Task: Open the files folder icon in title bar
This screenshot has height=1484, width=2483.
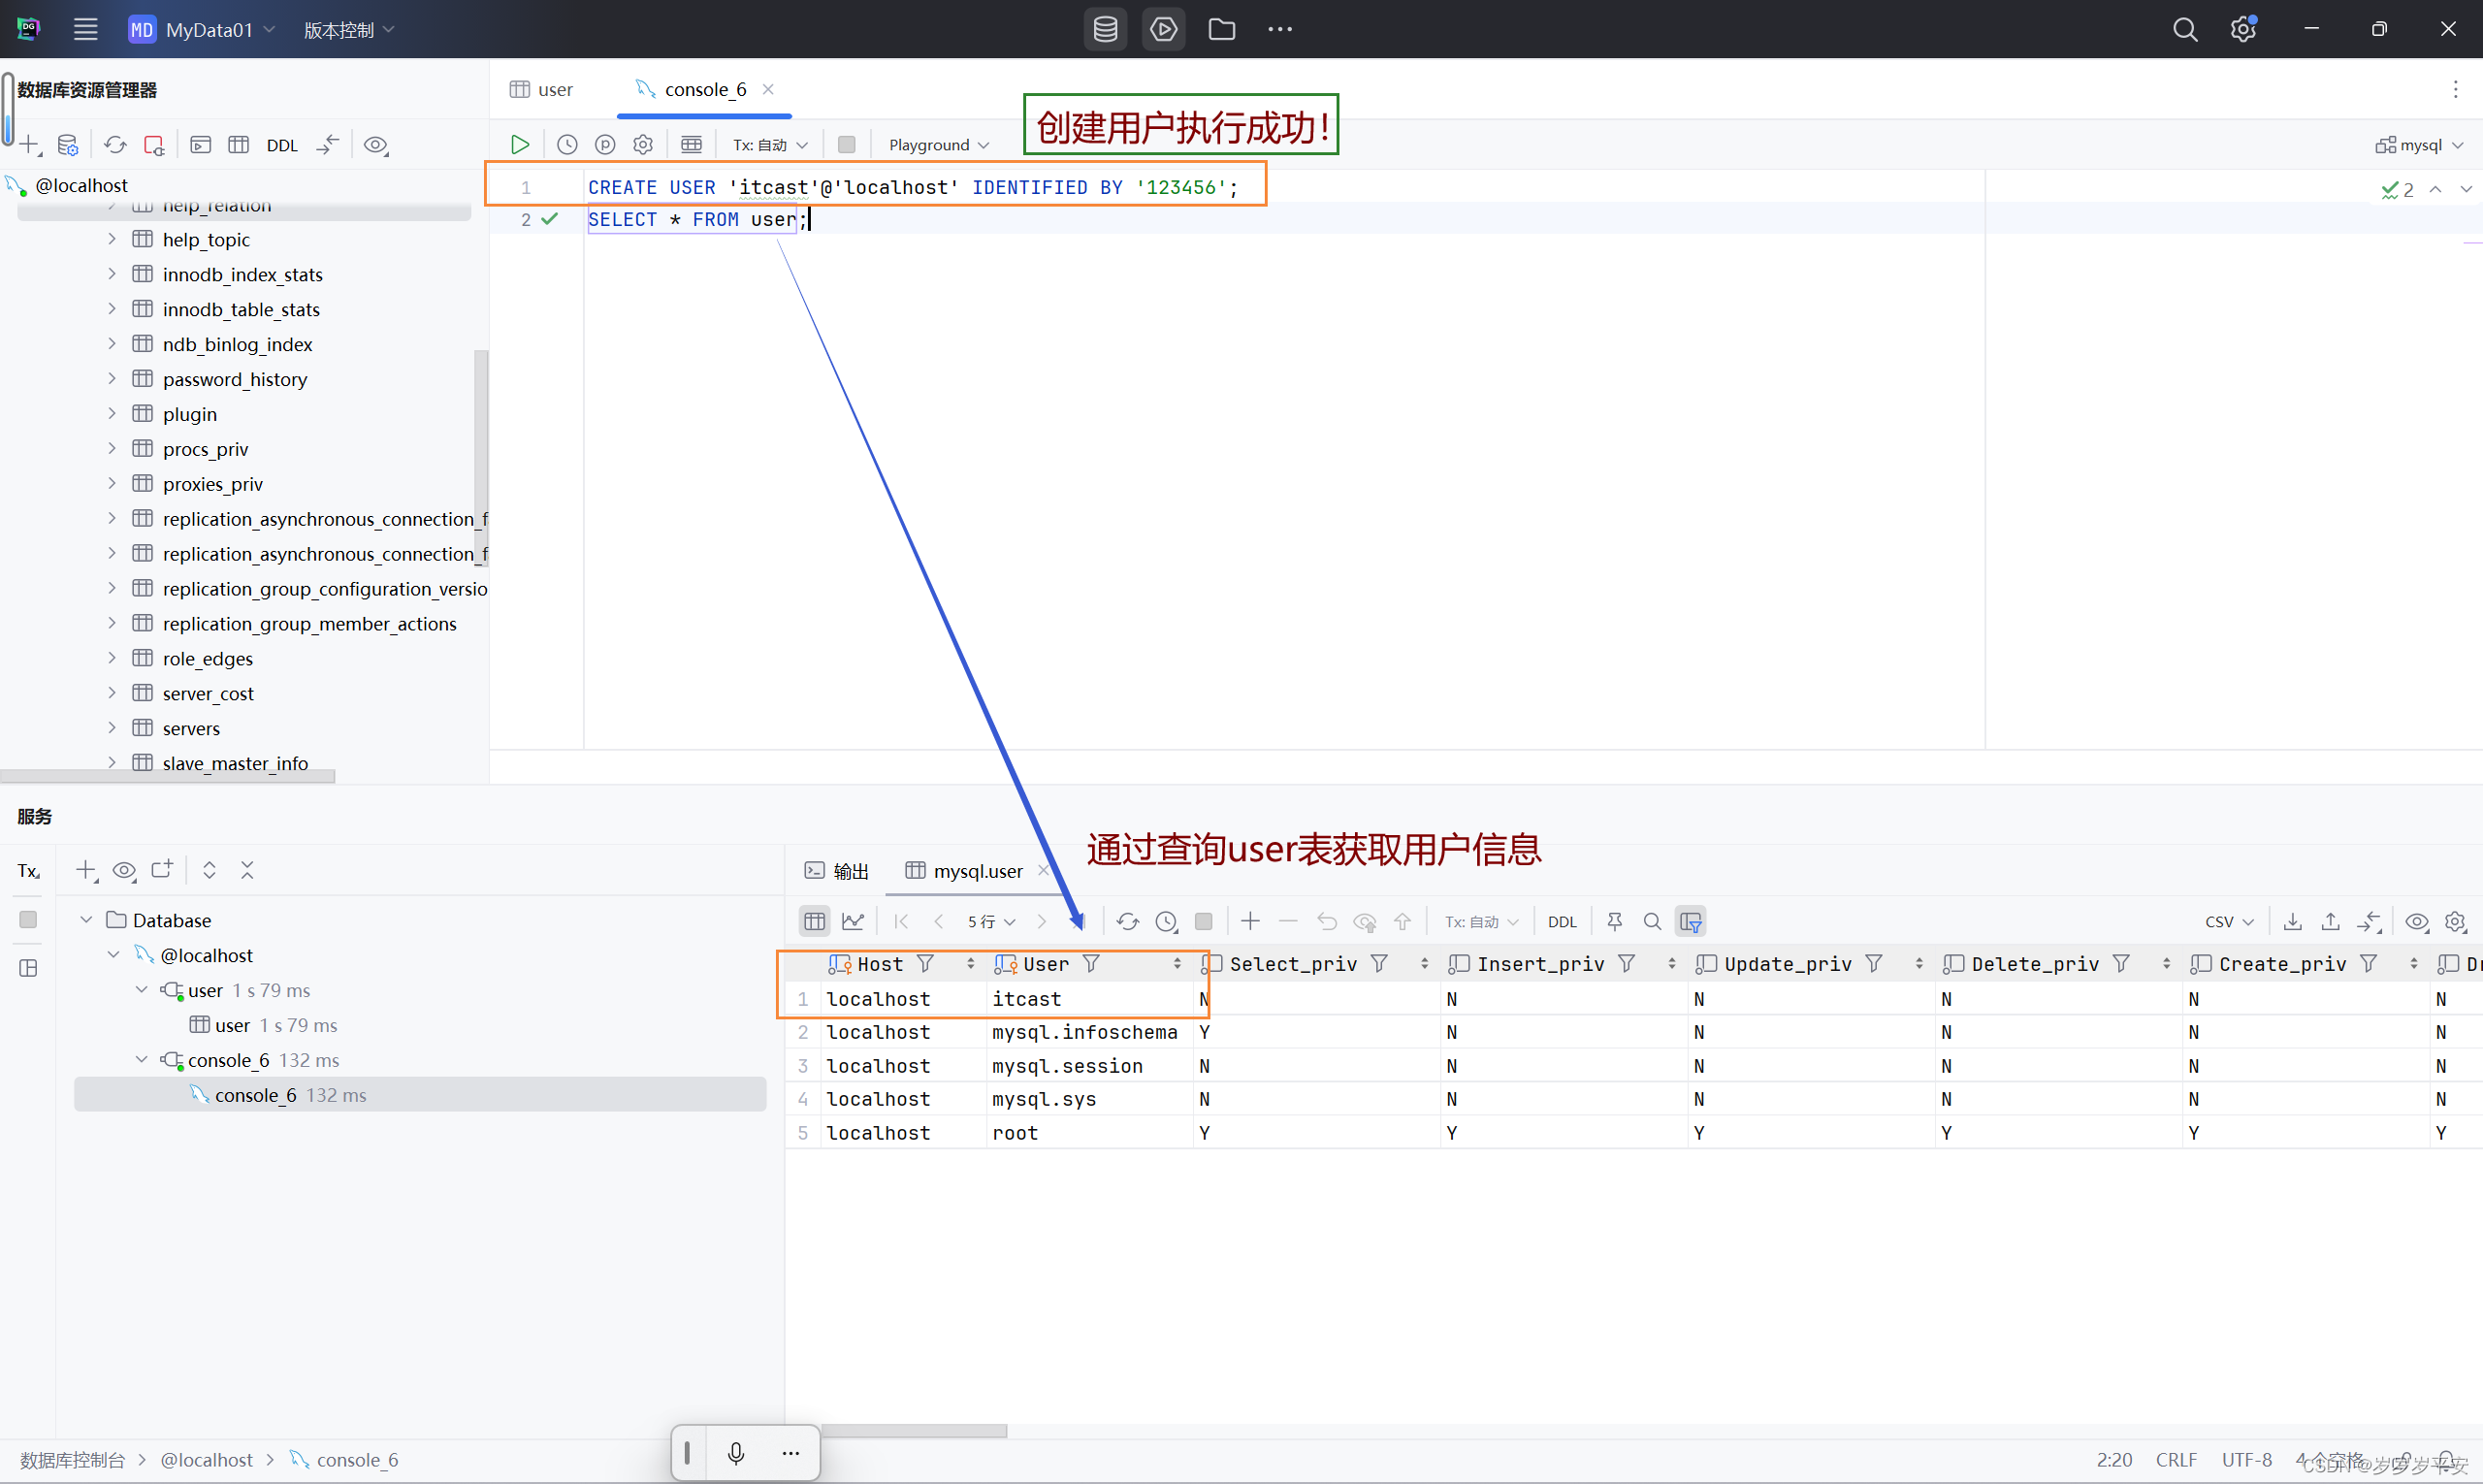Action: click(x=1221, y=29)
